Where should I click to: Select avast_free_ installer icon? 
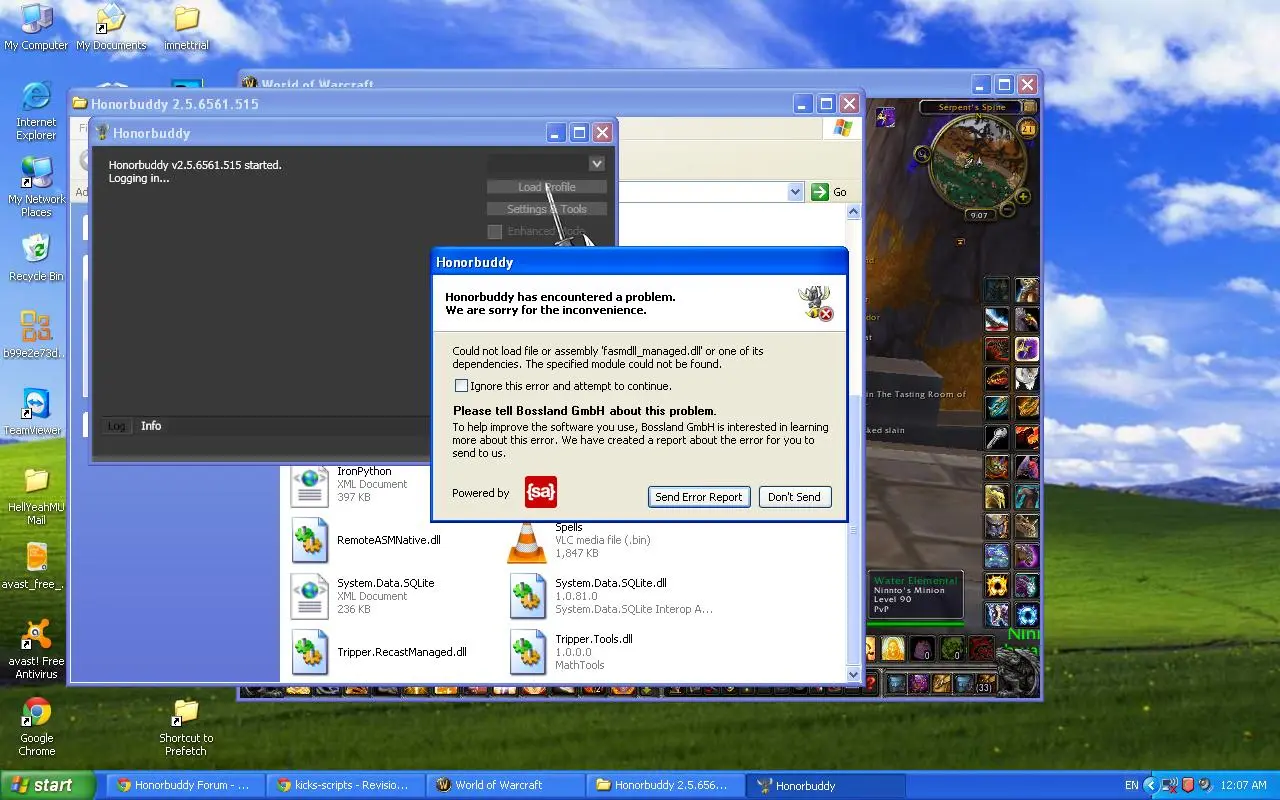36,565
